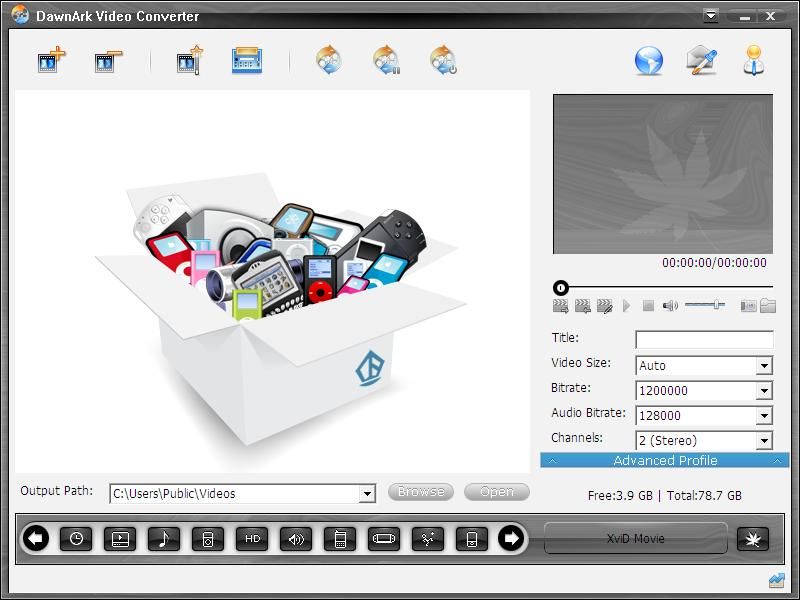Select the music note audio profile
The height and width of the screenshot is (600, 800).
(x=164, y=539)
